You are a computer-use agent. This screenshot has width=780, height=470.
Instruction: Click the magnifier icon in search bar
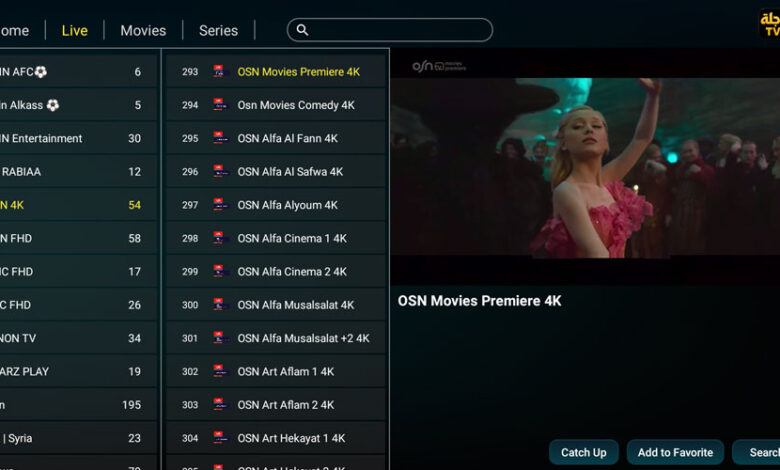point(303,31)
